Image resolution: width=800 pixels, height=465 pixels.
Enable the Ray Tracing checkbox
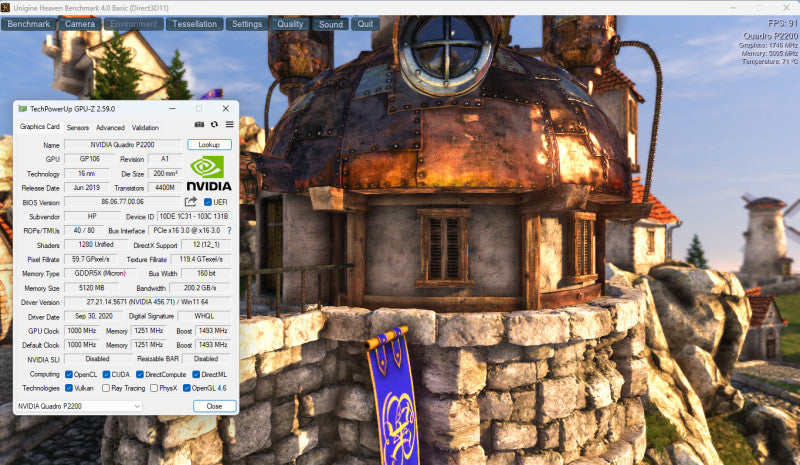click(x=106, y=388)
